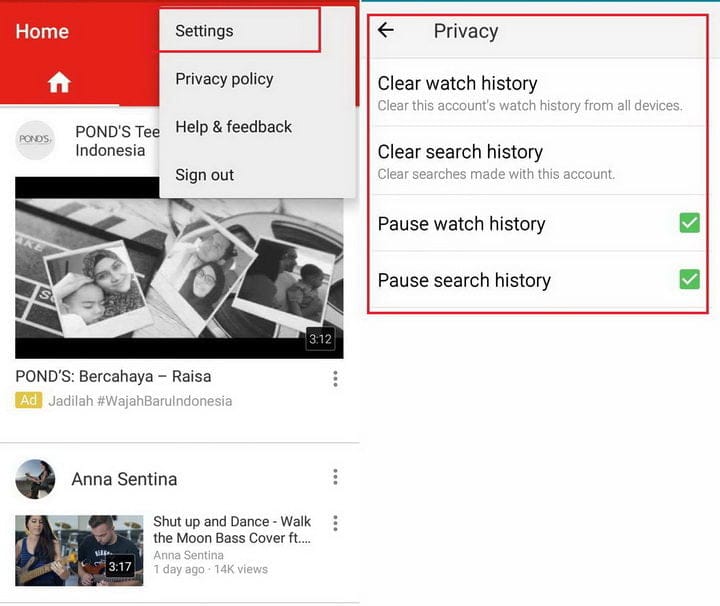
Task: Click Jadilah #WajahBaruIndonesia ad text
Action: point(140,401)
